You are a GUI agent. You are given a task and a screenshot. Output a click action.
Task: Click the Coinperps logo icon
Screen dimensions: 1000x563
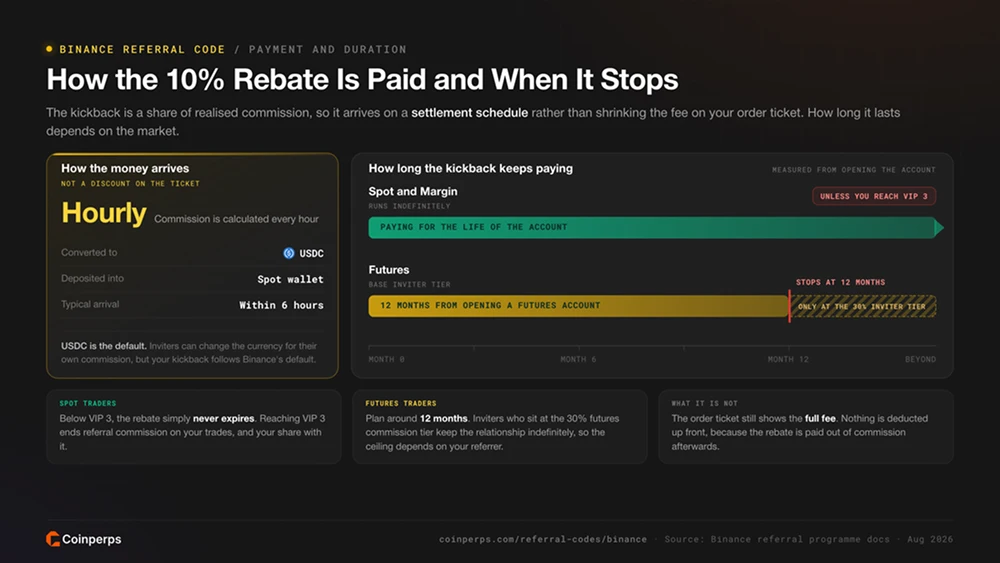[53, 539]
